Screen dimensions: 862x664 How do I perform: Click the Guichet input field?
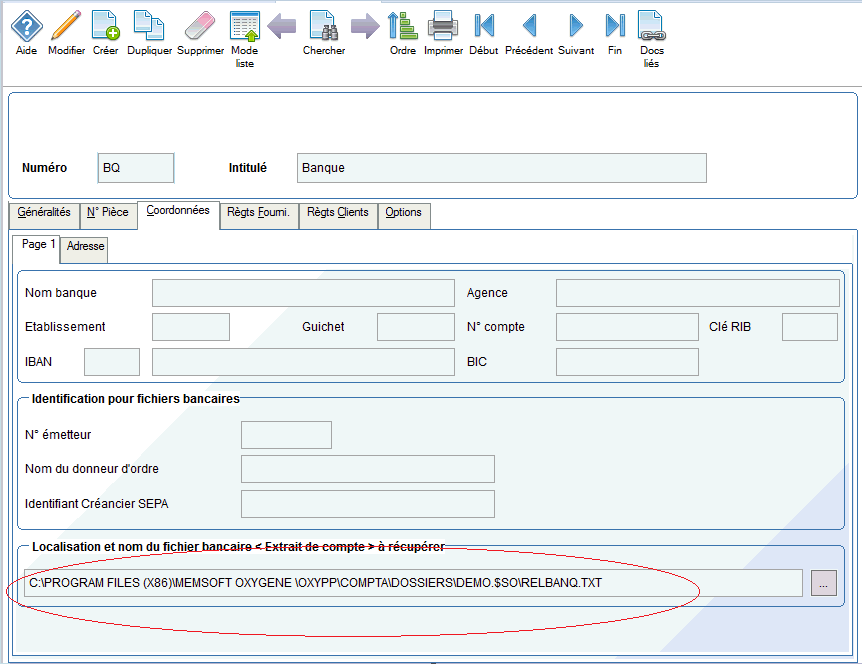tap(416, 327)
